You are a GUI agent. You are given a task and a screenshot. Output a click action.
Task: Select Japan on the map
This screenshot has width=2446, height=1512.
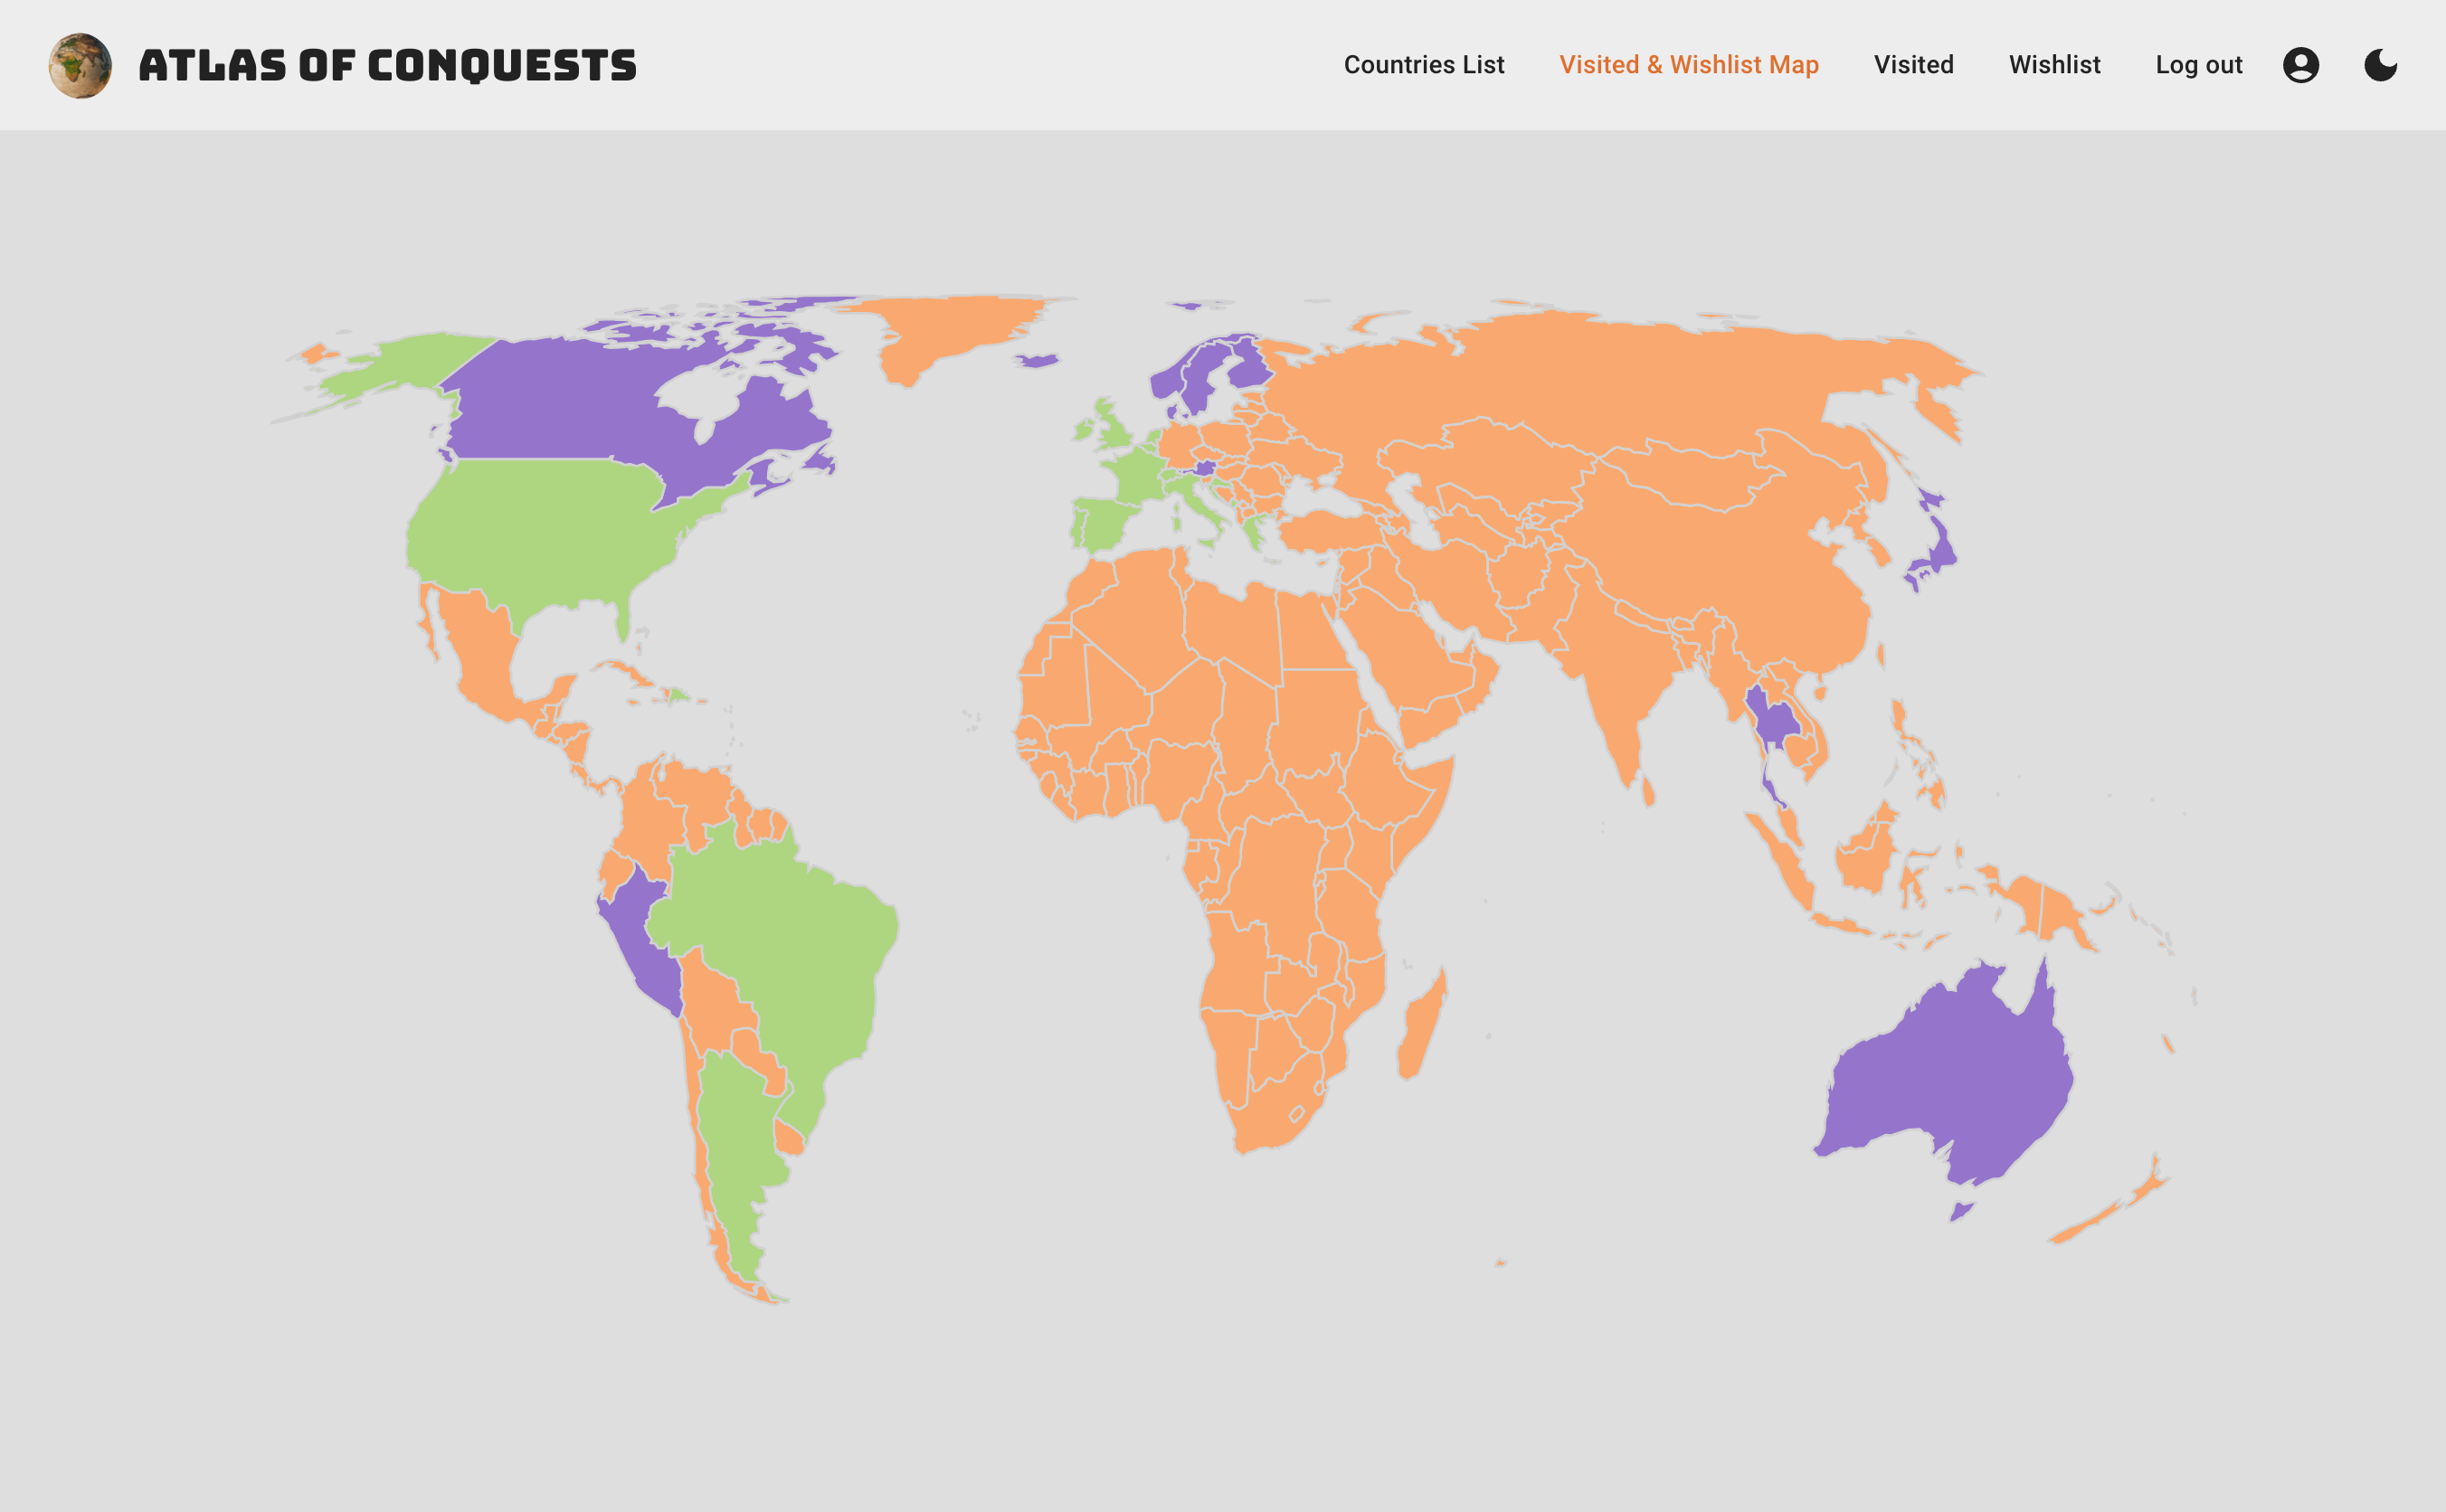pyautogui.click(x=1940, y=552)
